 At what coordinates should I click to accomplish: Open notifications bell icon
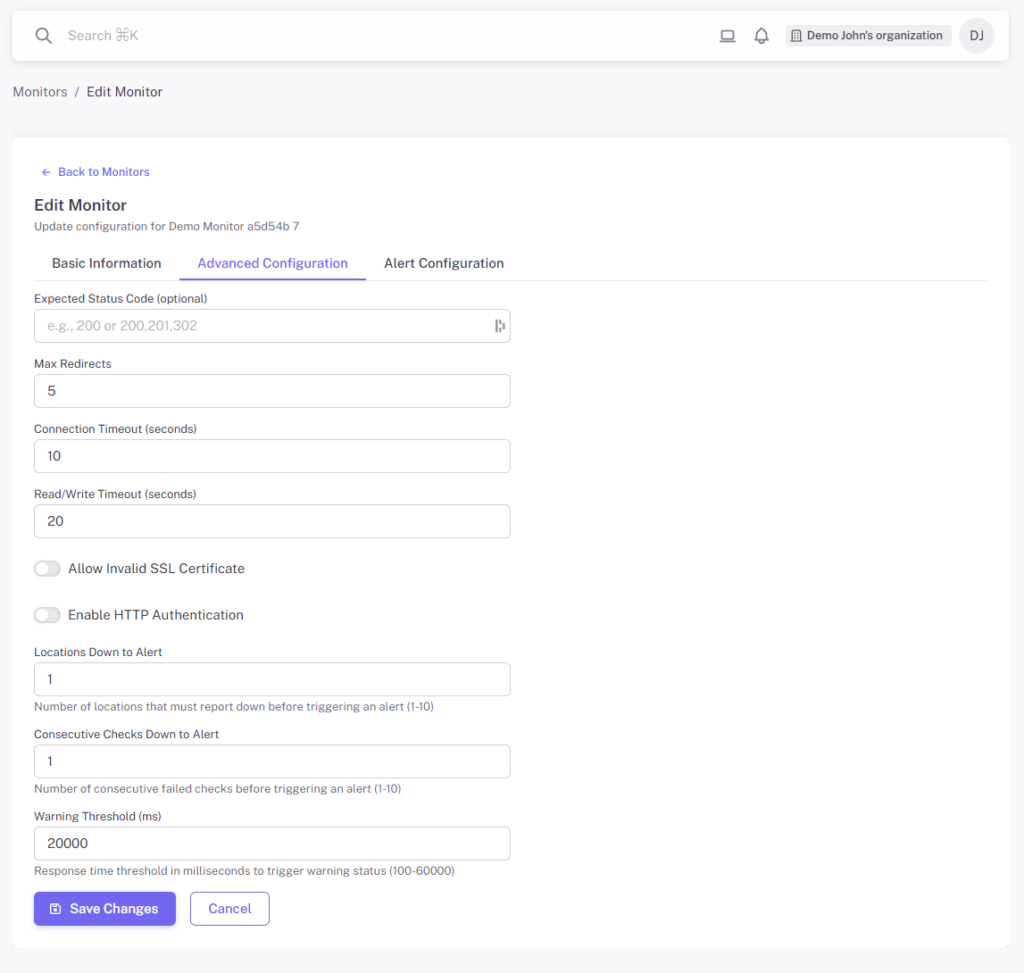point(761,36)
